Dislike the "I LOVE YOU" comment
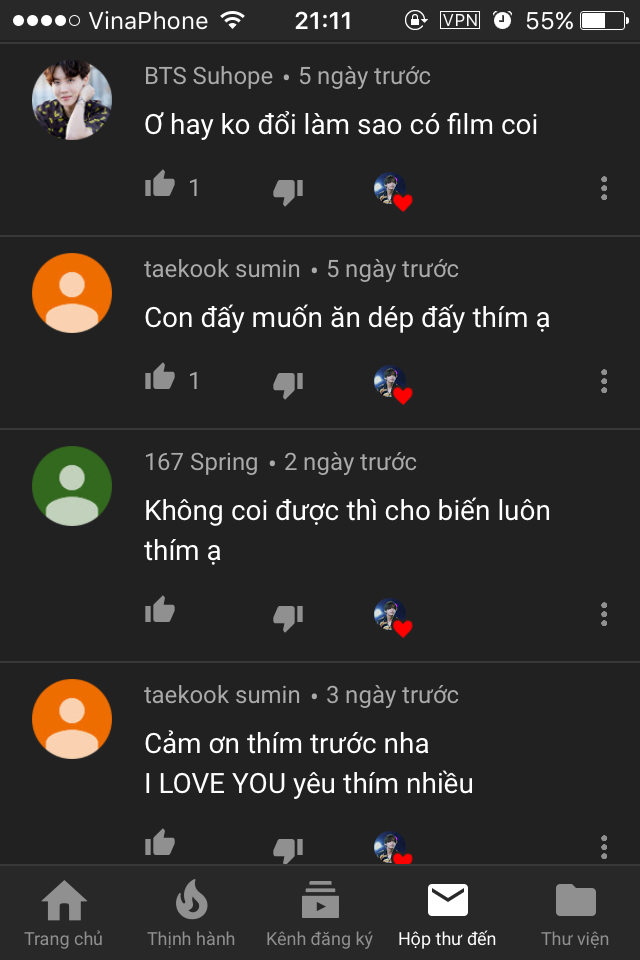The image size is (640, 960). pos(288,850)
